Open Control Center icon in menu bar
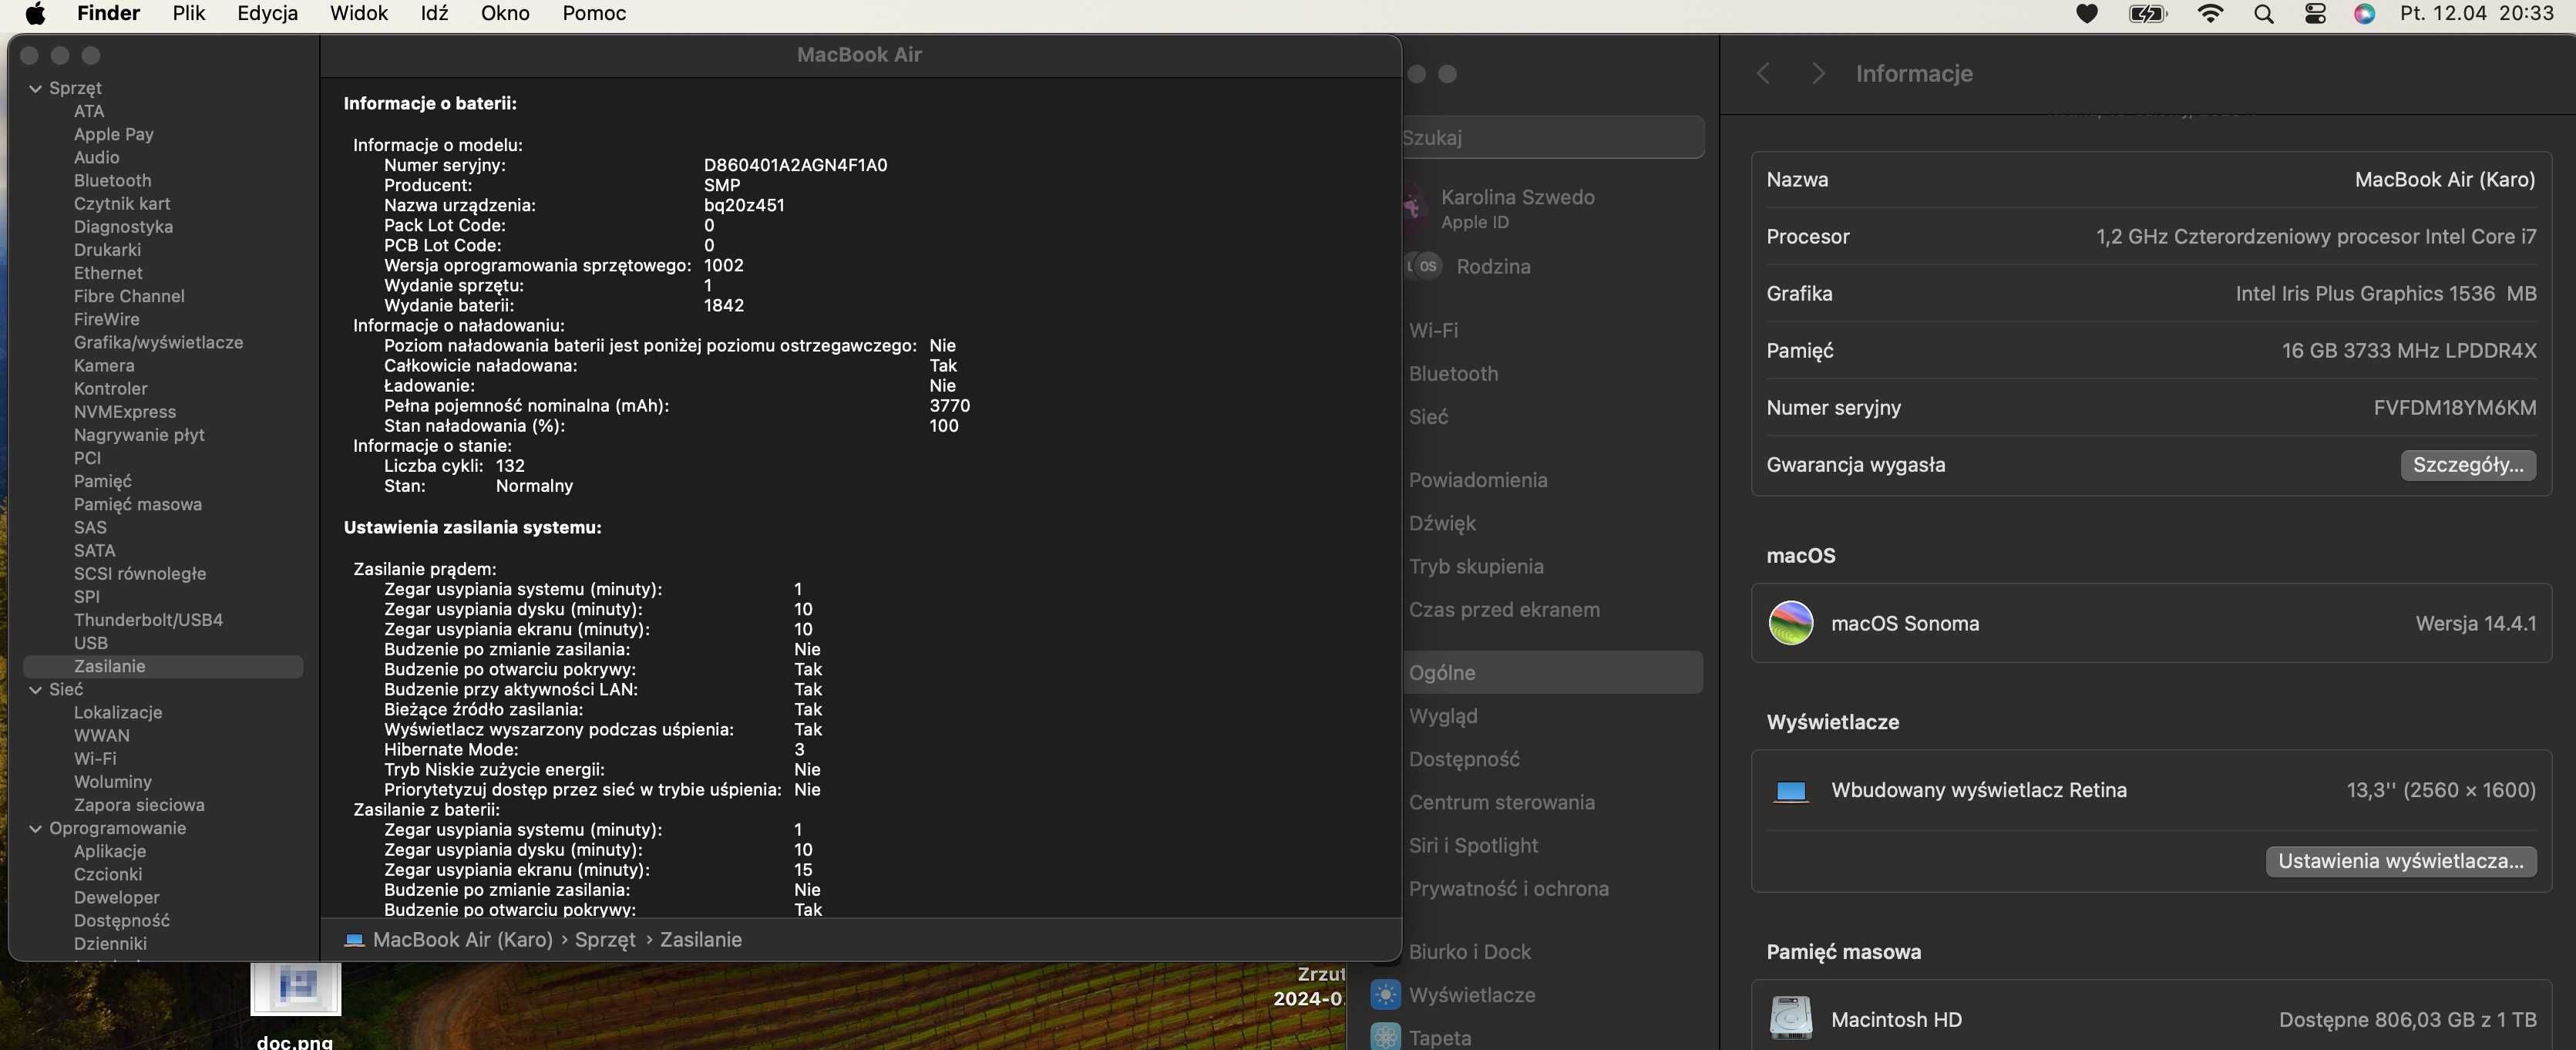The image size is (2576, 1050). click(x=2315, y=14)
